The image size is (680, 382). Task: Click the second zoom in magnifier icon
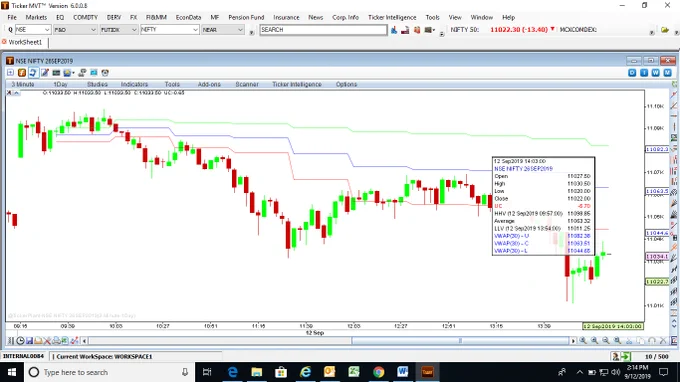595,341
